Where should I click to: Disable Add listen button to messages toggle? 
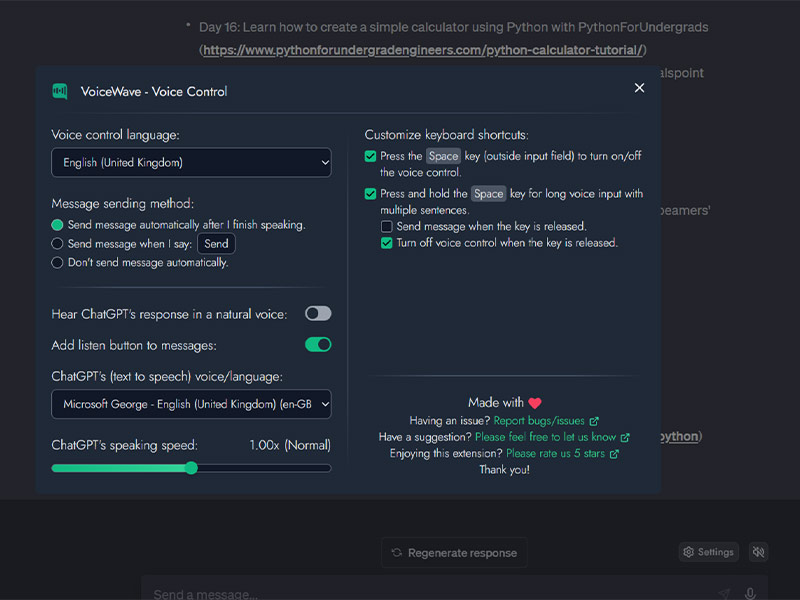[x=318, y=345]
